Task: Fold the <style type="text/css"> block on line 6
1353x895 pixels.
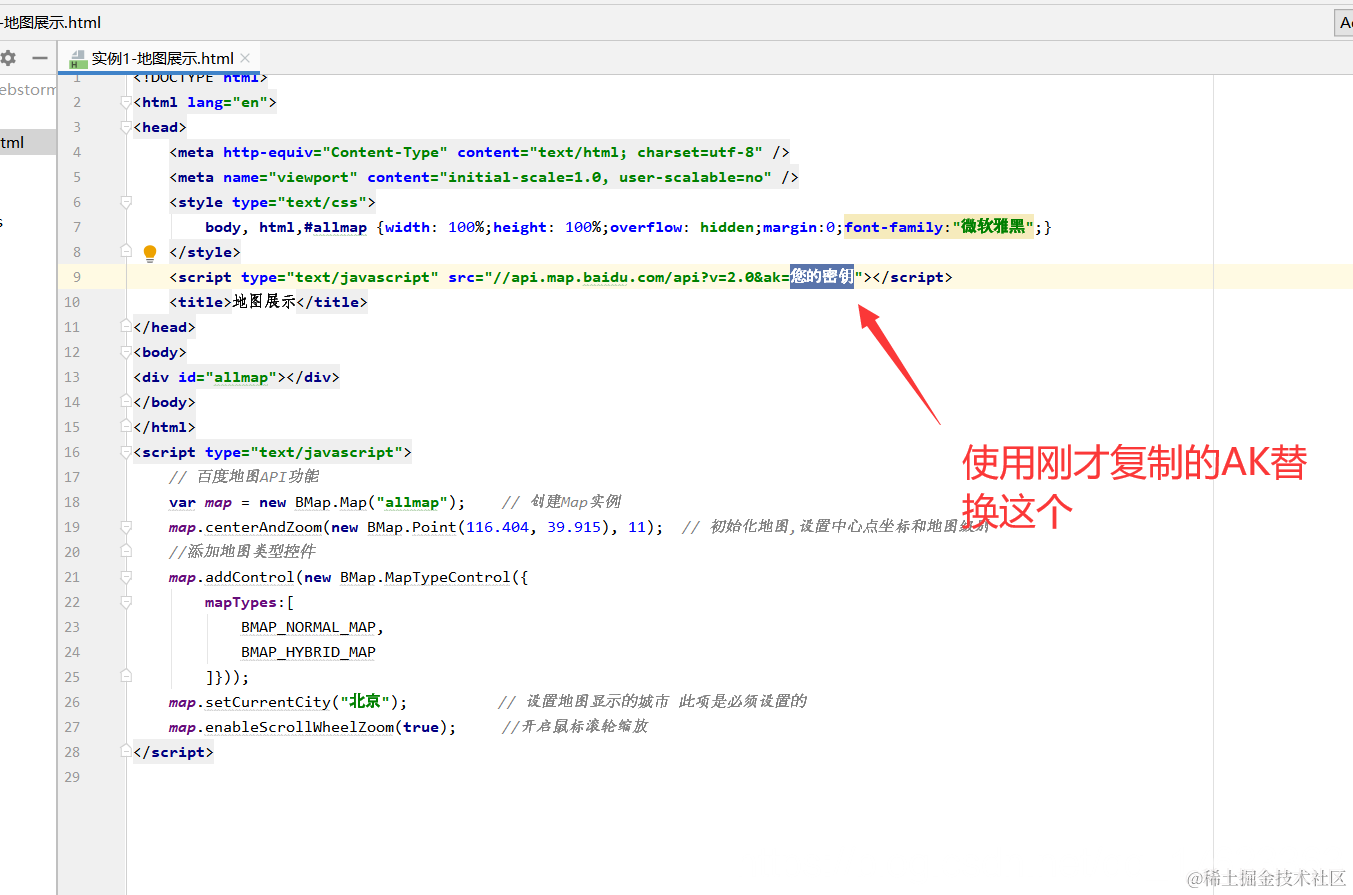Action: pyautogui.click(x=126, y=202)
